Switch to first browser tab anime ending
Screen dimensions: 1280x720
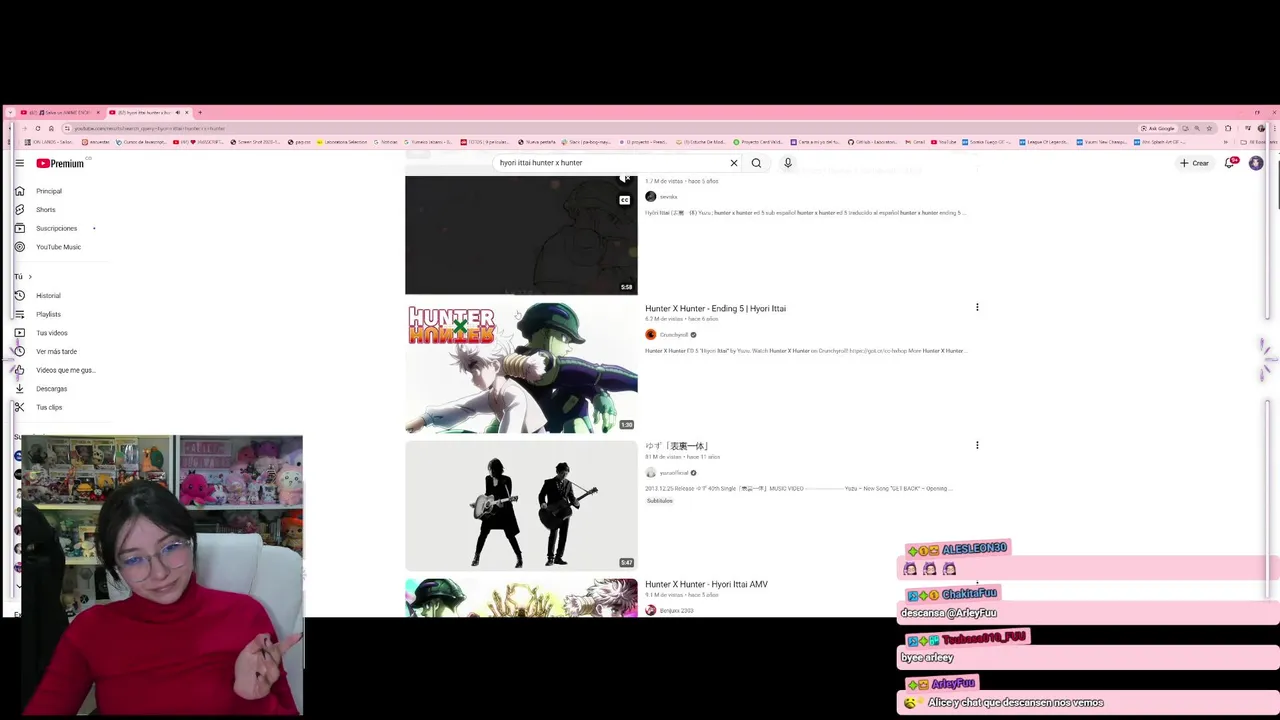point(62,112)
